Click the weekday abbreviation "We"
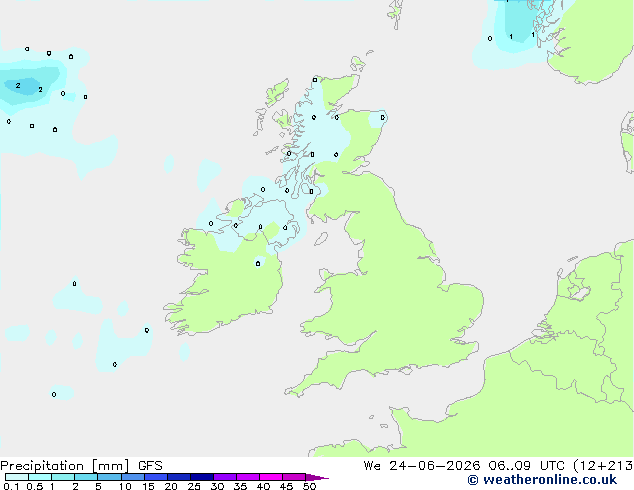The width and height of the screenshot is (634, 490). pyautogui.click(x=372, y=466)
